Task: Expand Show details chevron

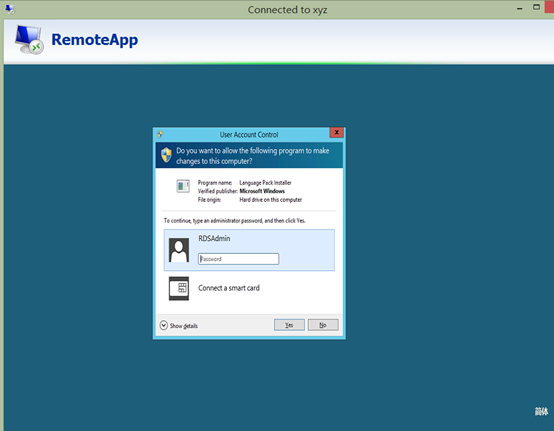Action: [164, 325]
